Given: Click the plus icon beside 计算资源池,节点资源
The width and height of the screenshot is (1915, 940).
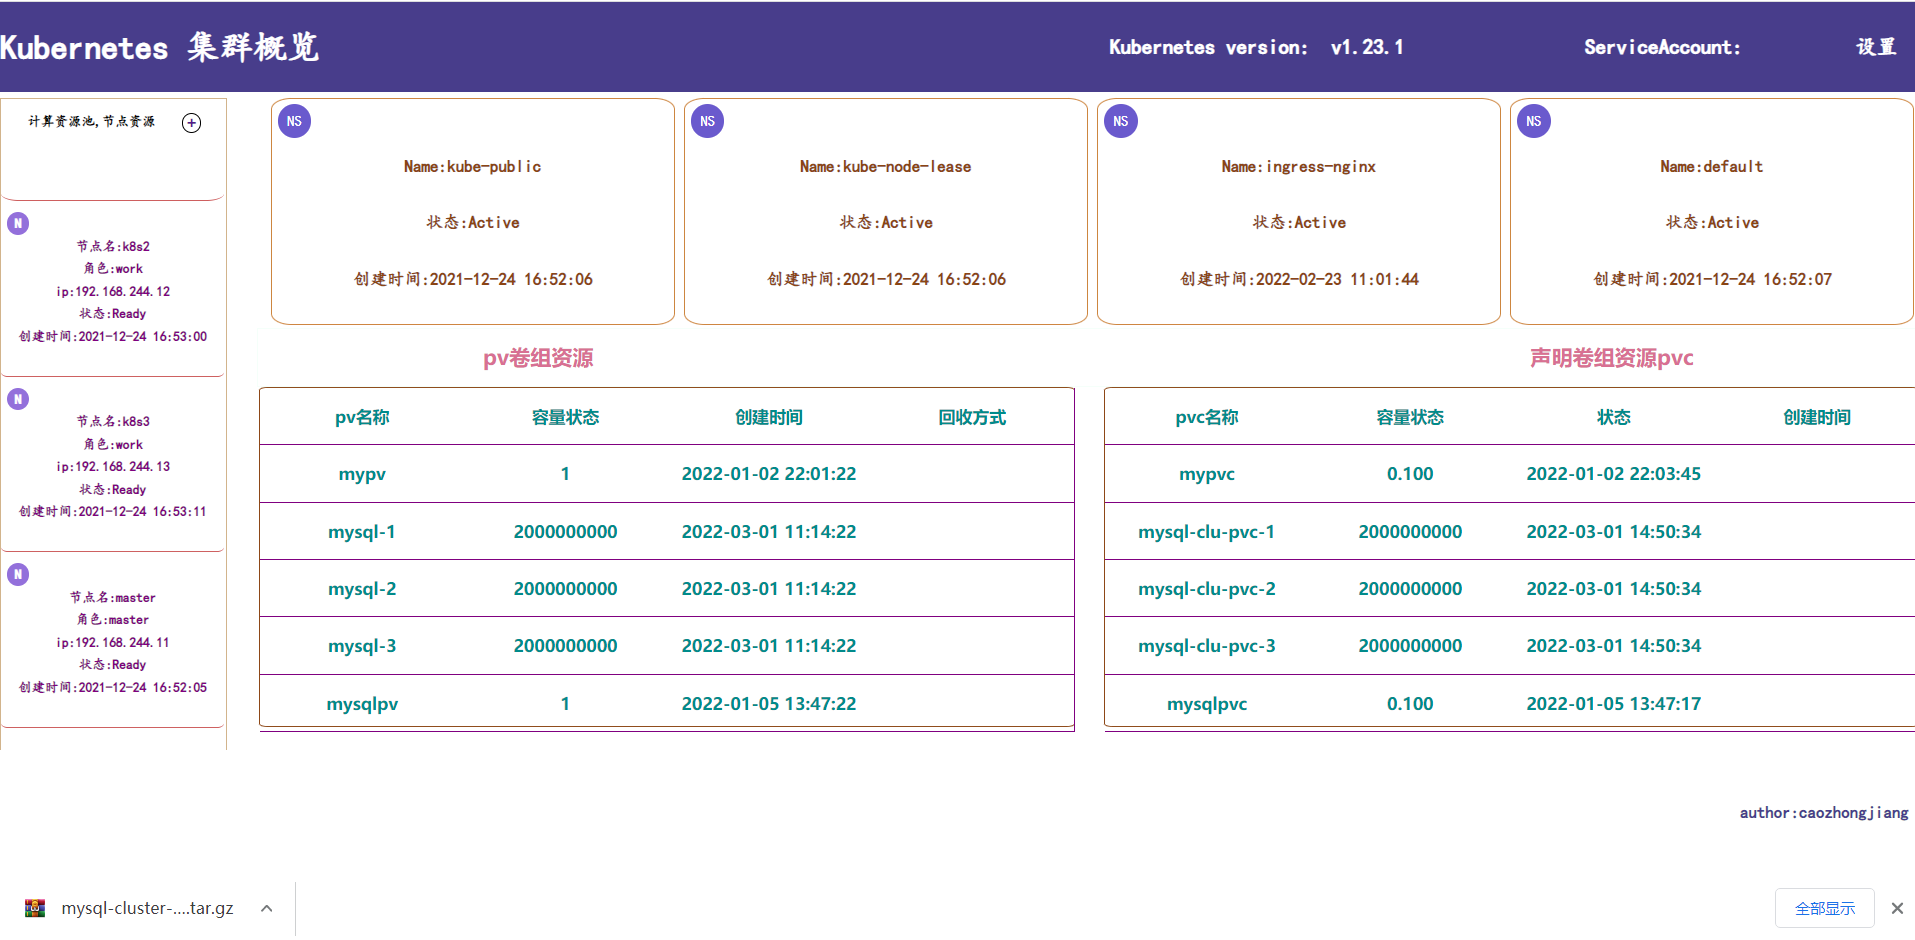Looking at the screenshot, I should [x=191, y=123].
